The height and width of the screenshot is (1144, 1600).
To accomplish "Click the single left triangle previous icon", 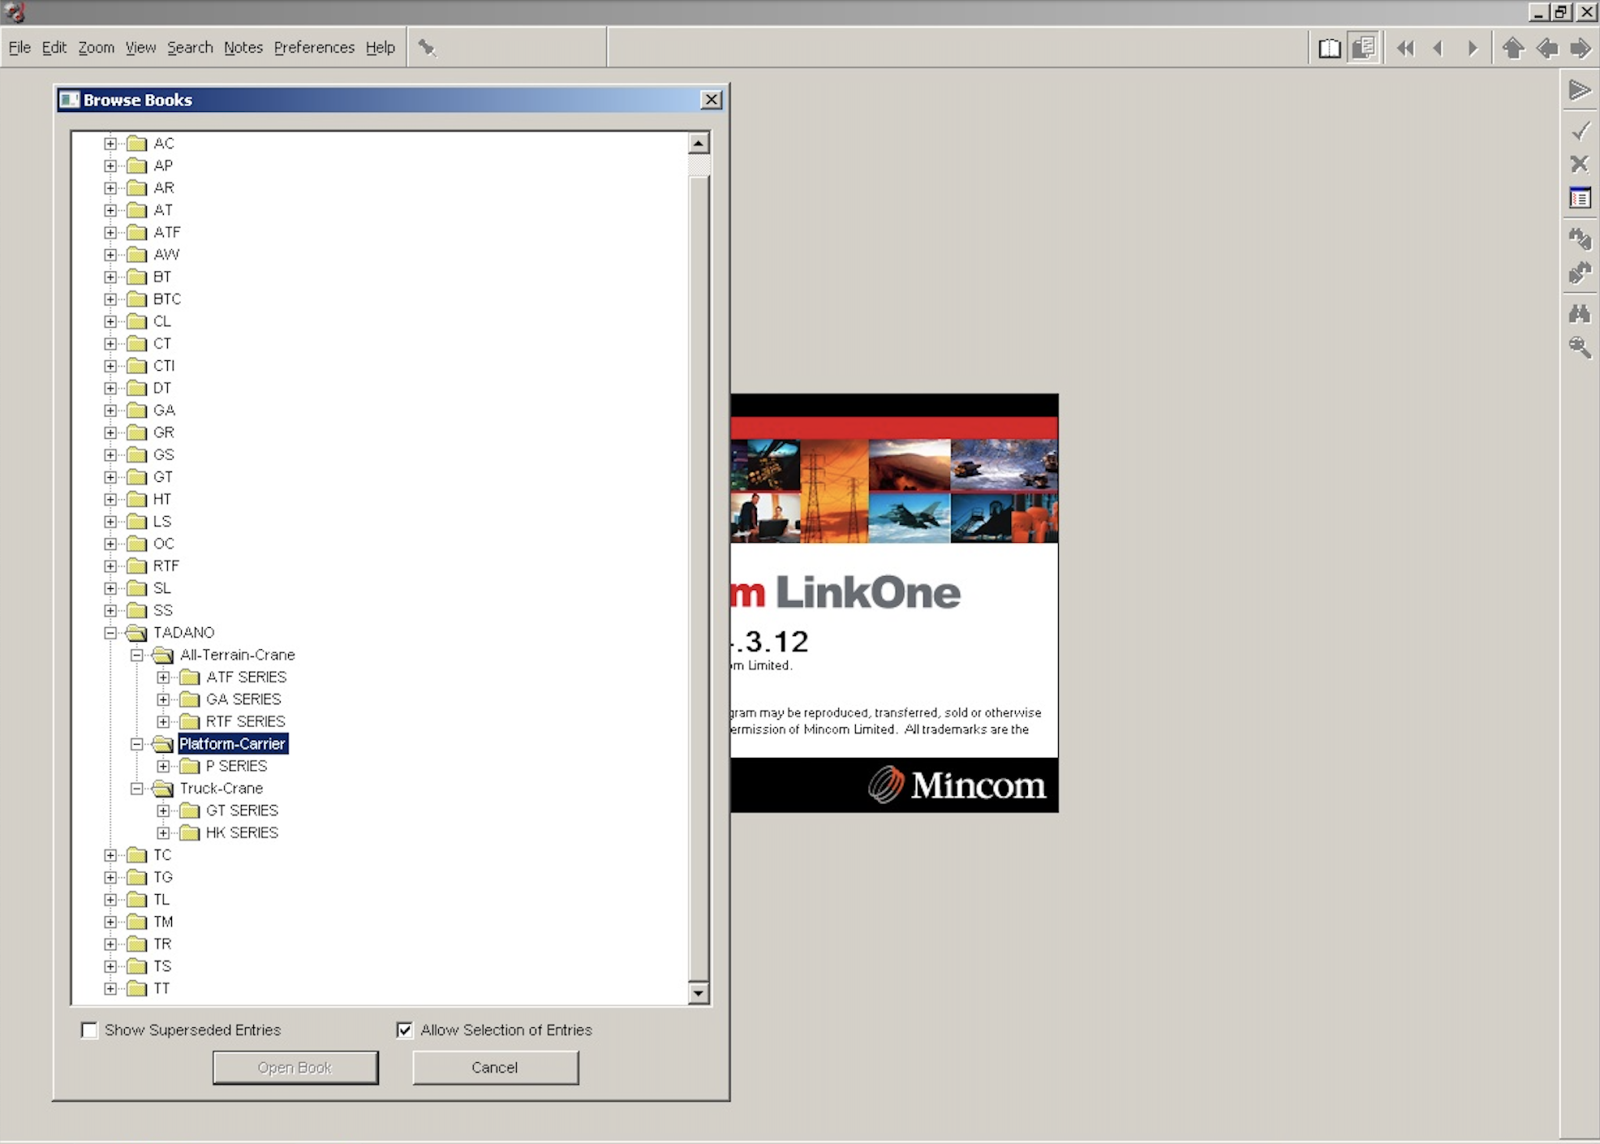I will coord(1438,48).
